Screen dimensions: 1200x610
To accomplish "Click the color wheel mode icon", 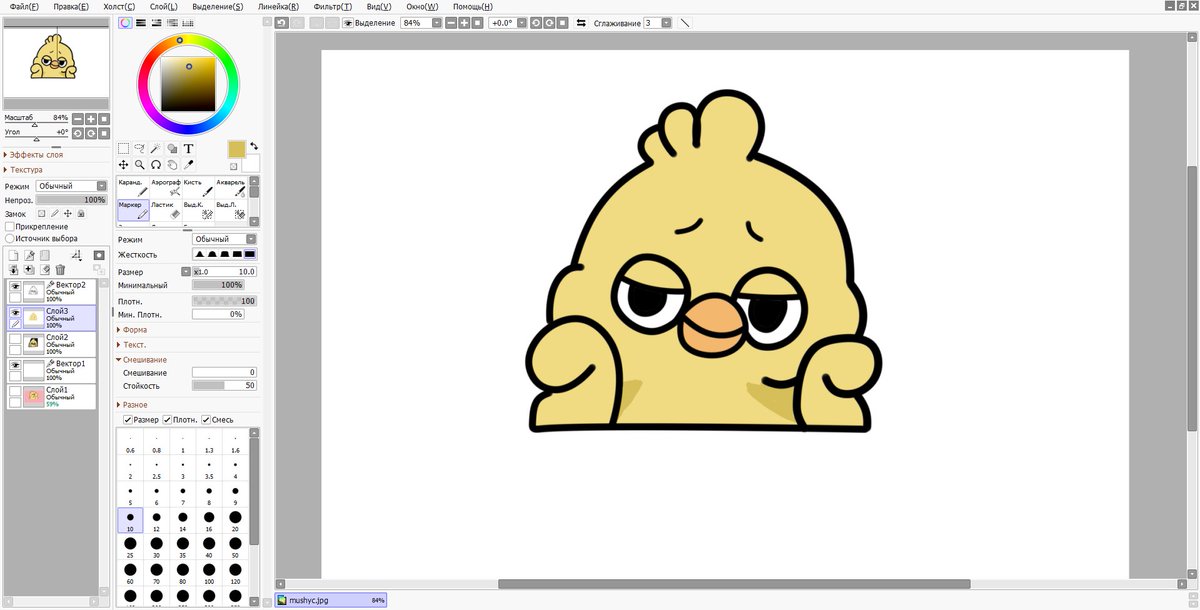I will click(x=125, y=22).
